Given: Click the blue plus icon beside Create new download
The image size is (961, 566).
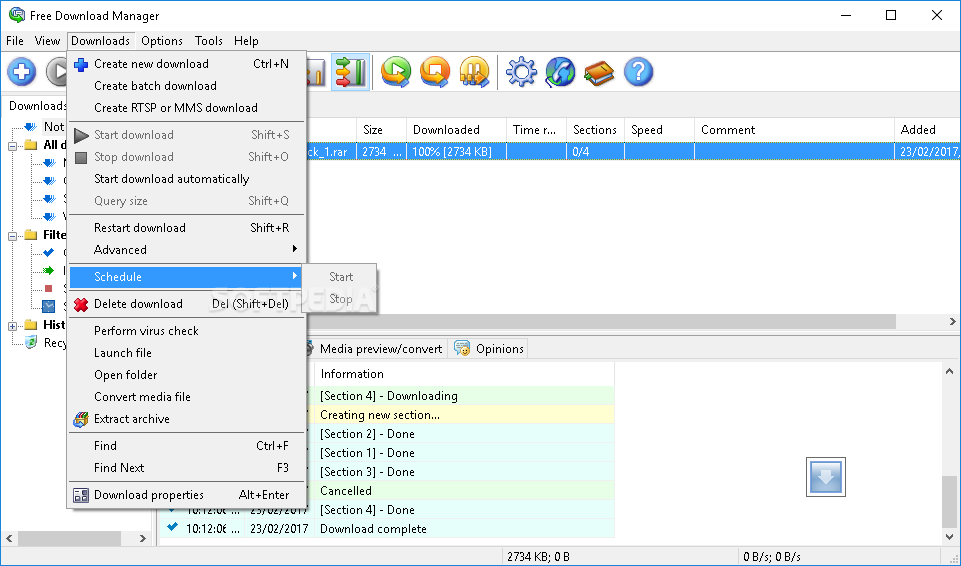Looking at the screenshot, I should tap(81, 64).
